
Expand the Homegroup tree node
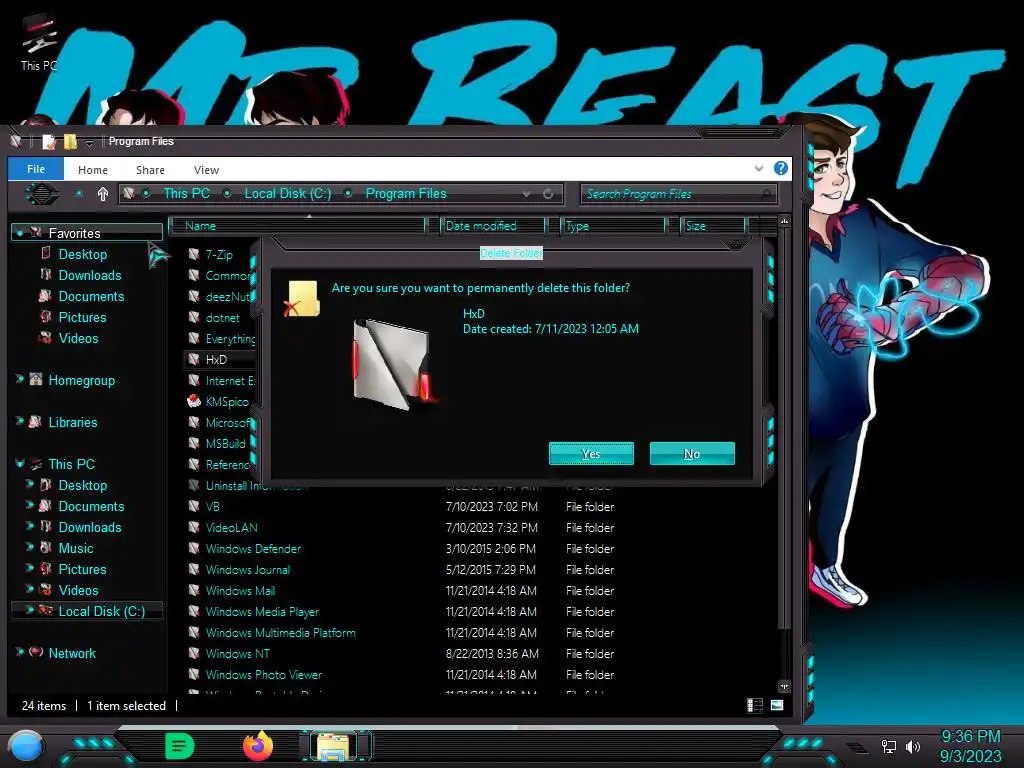coord(20,379)
